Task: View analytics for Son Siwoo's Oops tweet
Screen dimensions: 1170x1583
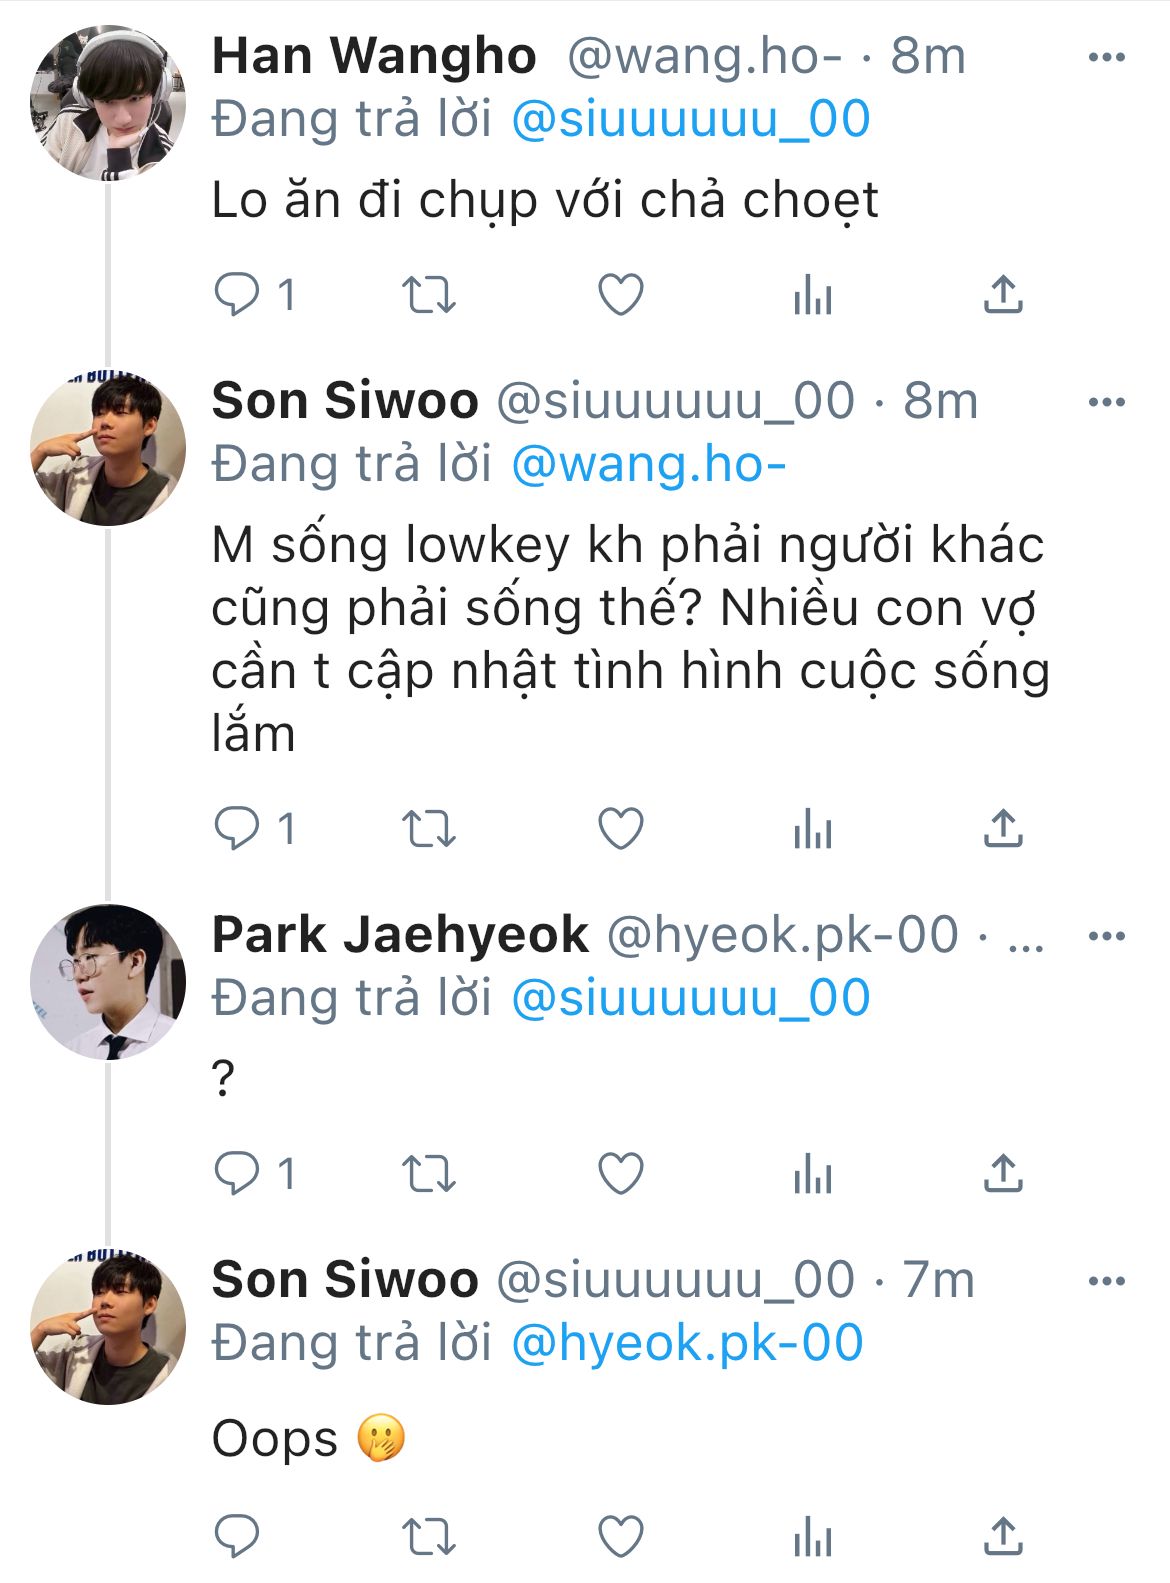Action: (812, 1537)
